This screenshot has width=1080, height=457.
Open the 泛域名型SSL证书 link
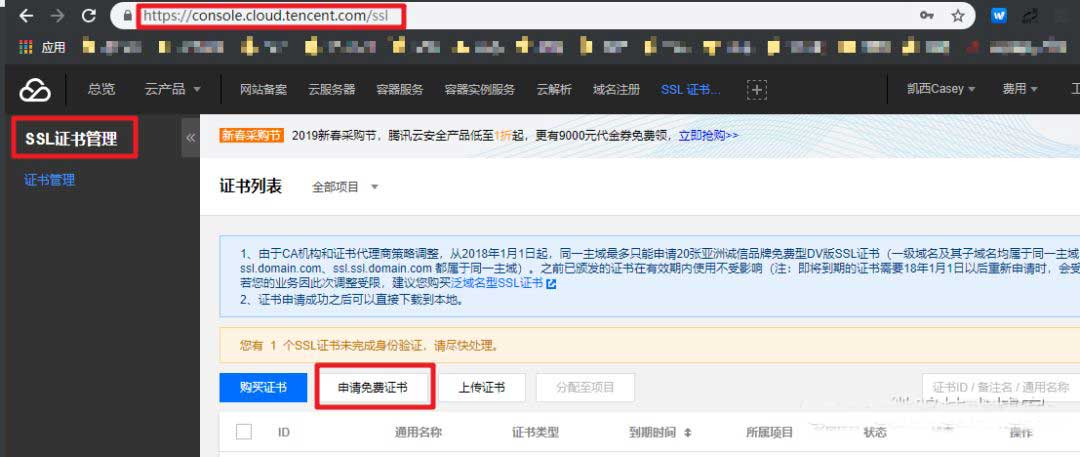coord(497,283)
